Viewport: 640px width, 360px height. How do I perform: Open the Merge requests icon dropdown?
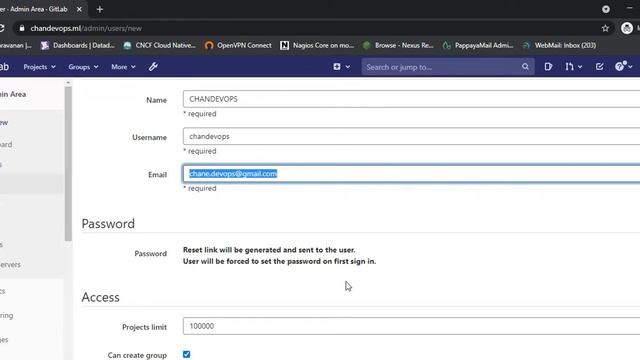click(573, 67)
